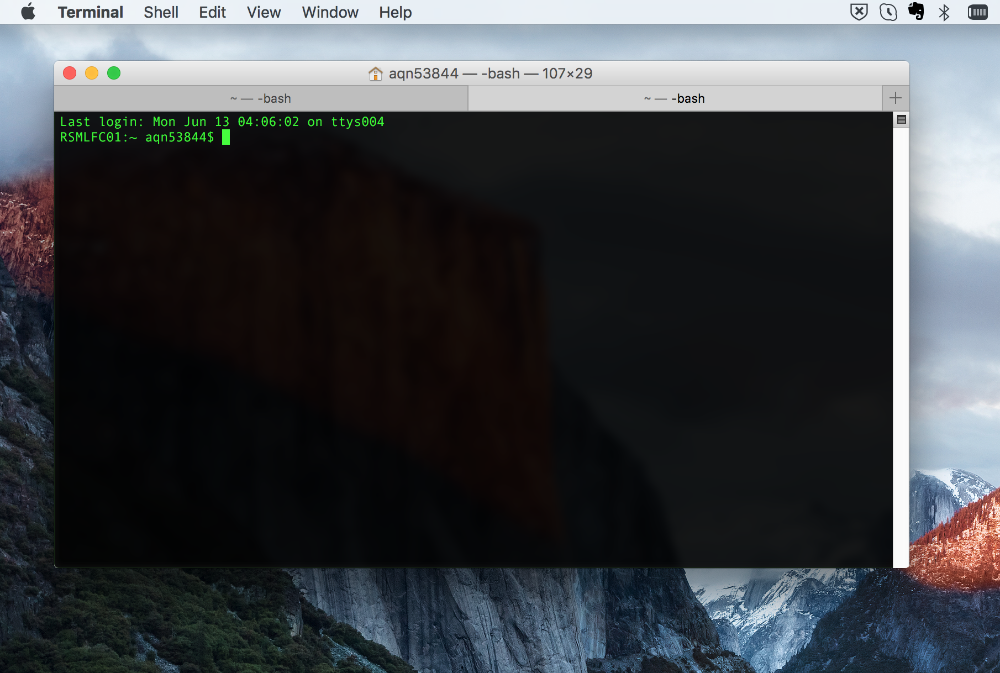Open the Terminal menu

pos(90,12)
